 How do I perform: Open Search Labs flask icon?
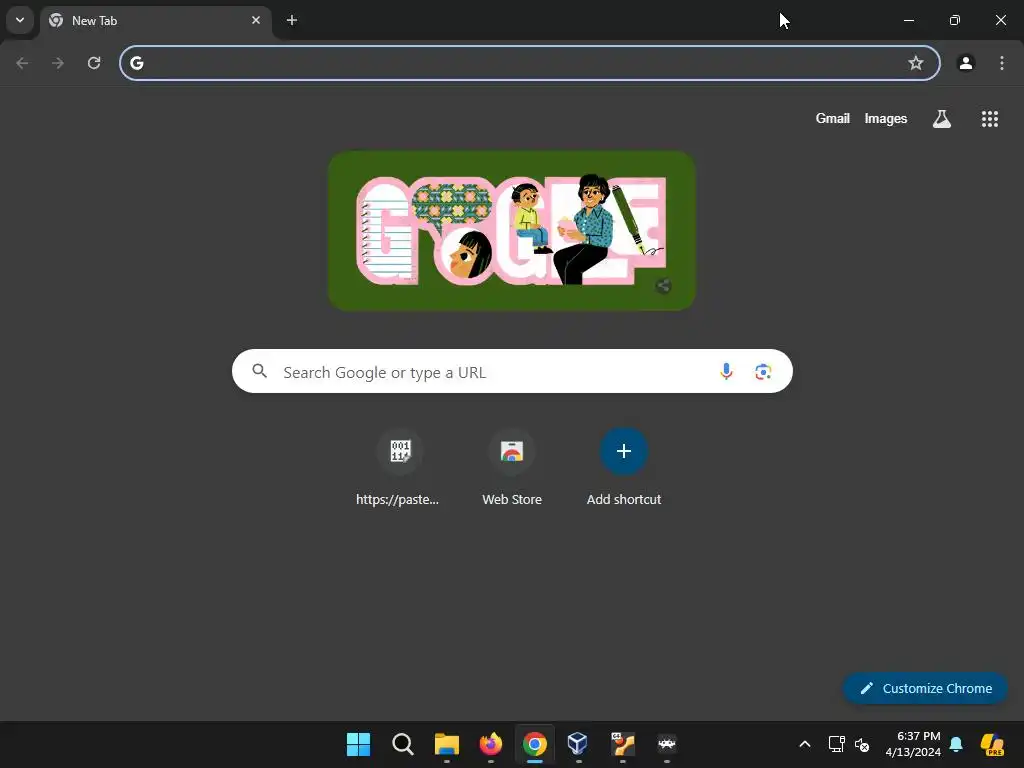pos(942,119)
